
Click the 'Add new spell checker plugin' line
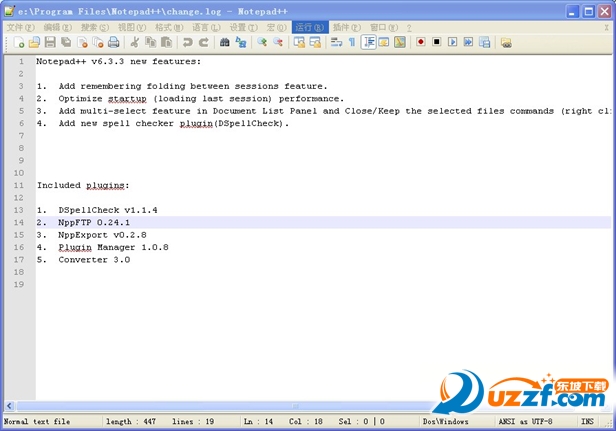[x=163, y=123]
